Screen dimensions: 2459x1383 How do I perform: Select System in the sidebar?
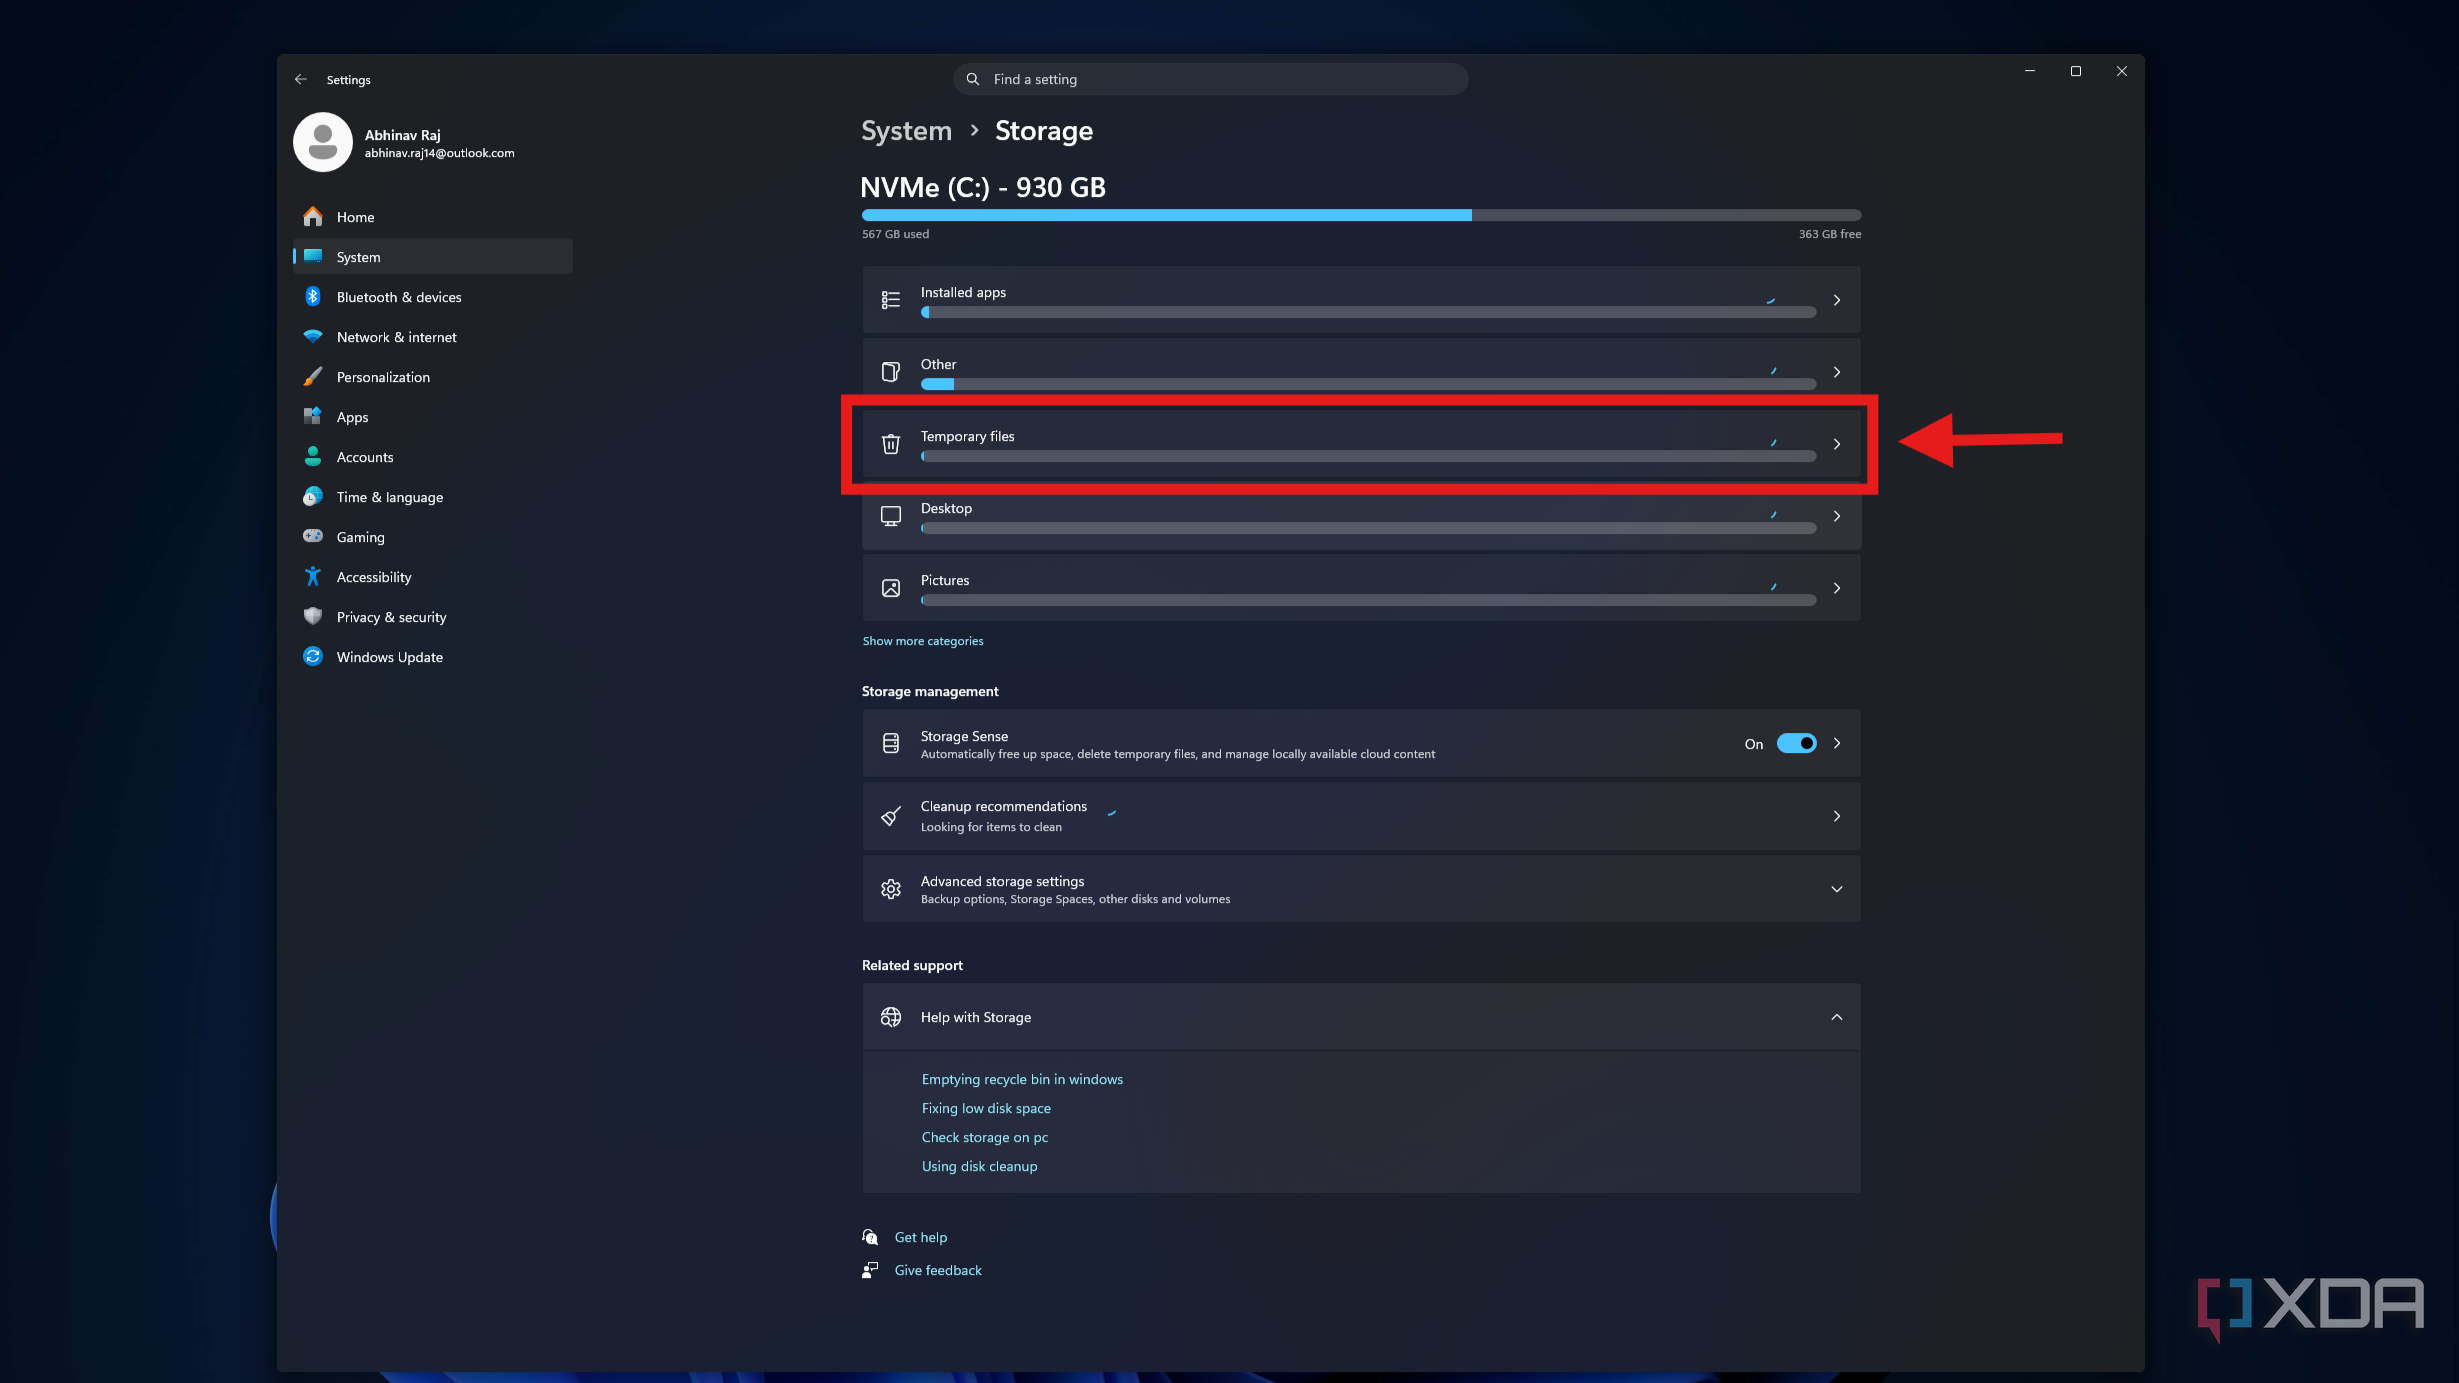432,257
